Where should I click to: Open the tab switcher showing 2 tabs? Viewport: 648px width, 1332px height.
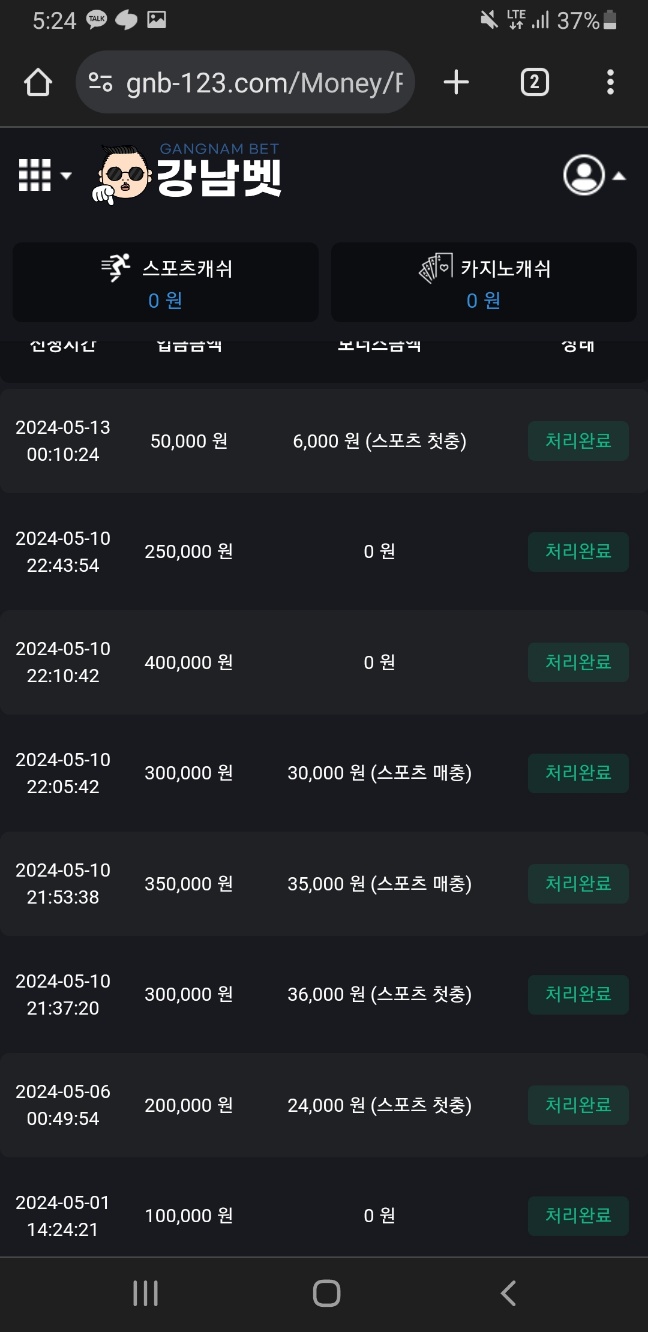pyautogui.click(x=534, y=83)
